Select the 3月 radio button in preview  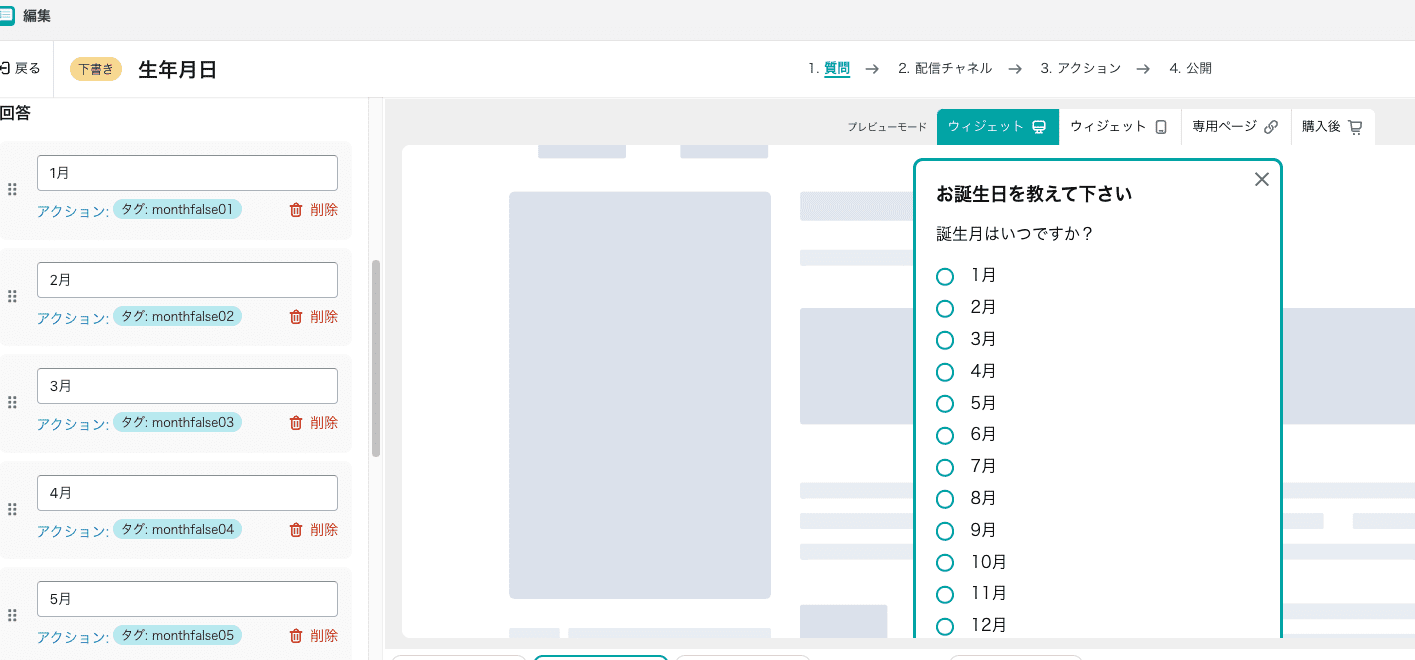tap(945, 340)
